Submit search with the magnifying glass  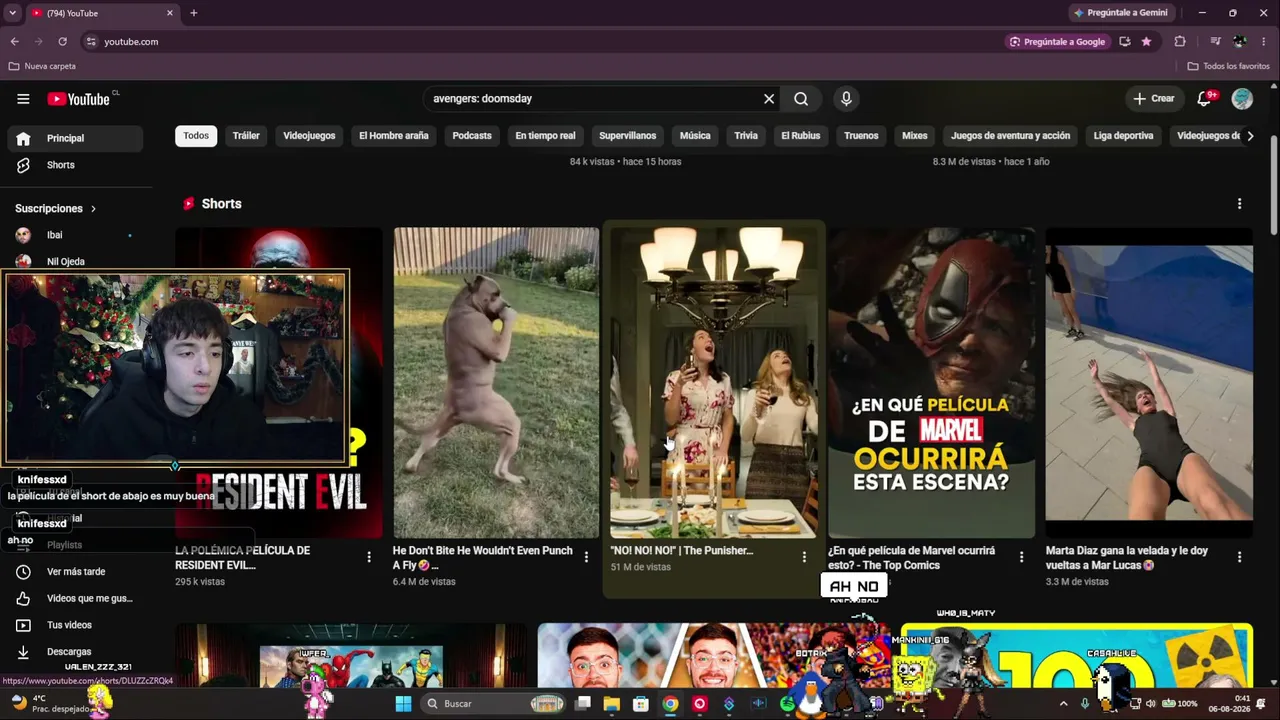[801, 99]
